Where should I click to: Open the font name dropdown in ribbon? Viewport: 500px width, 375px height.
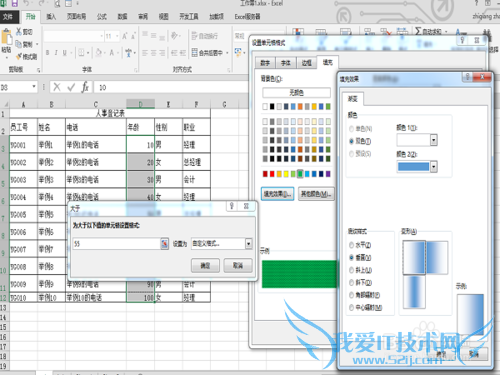[101, 36]
